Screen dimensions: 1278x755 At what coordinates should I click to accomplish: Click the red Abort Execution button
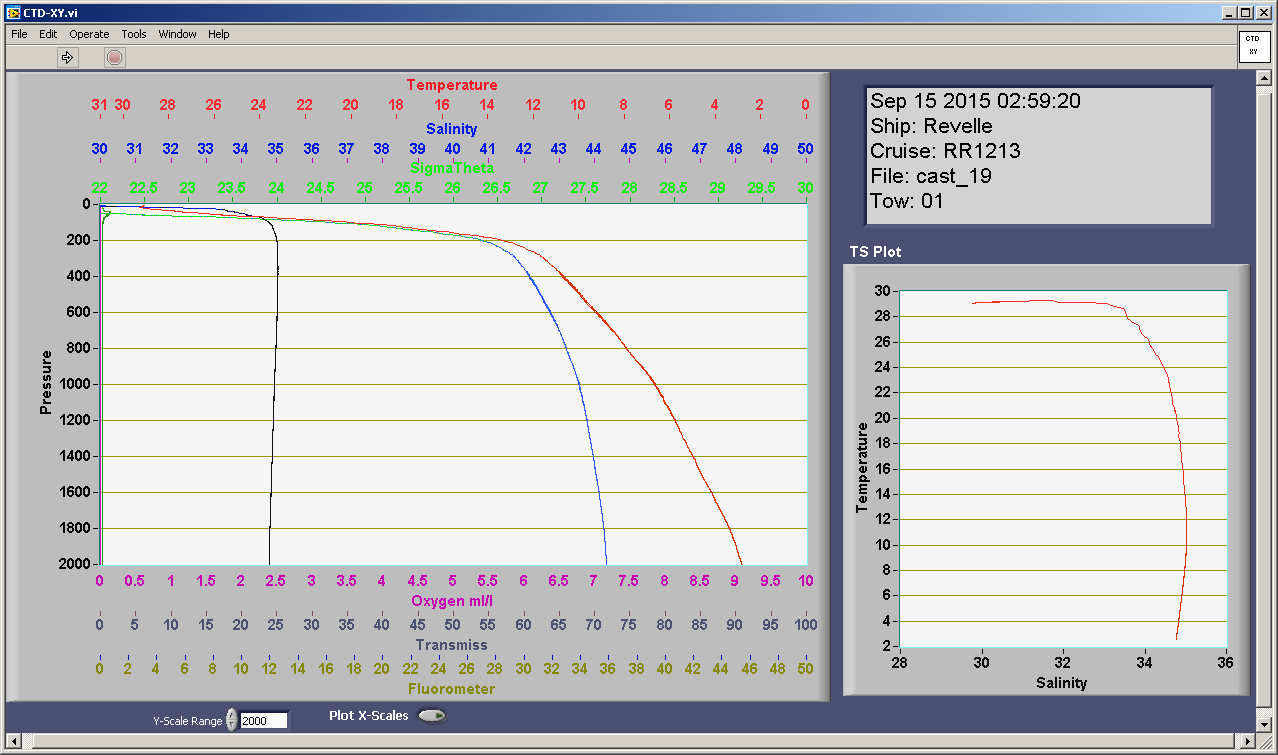[x=114, y=57]
